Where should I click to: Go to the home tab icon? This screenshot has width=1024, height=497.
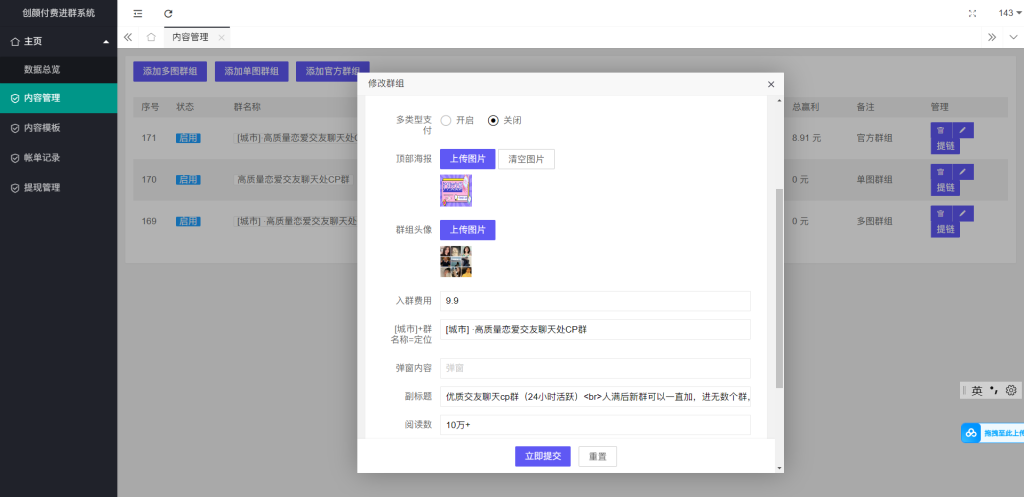point(150,37)
